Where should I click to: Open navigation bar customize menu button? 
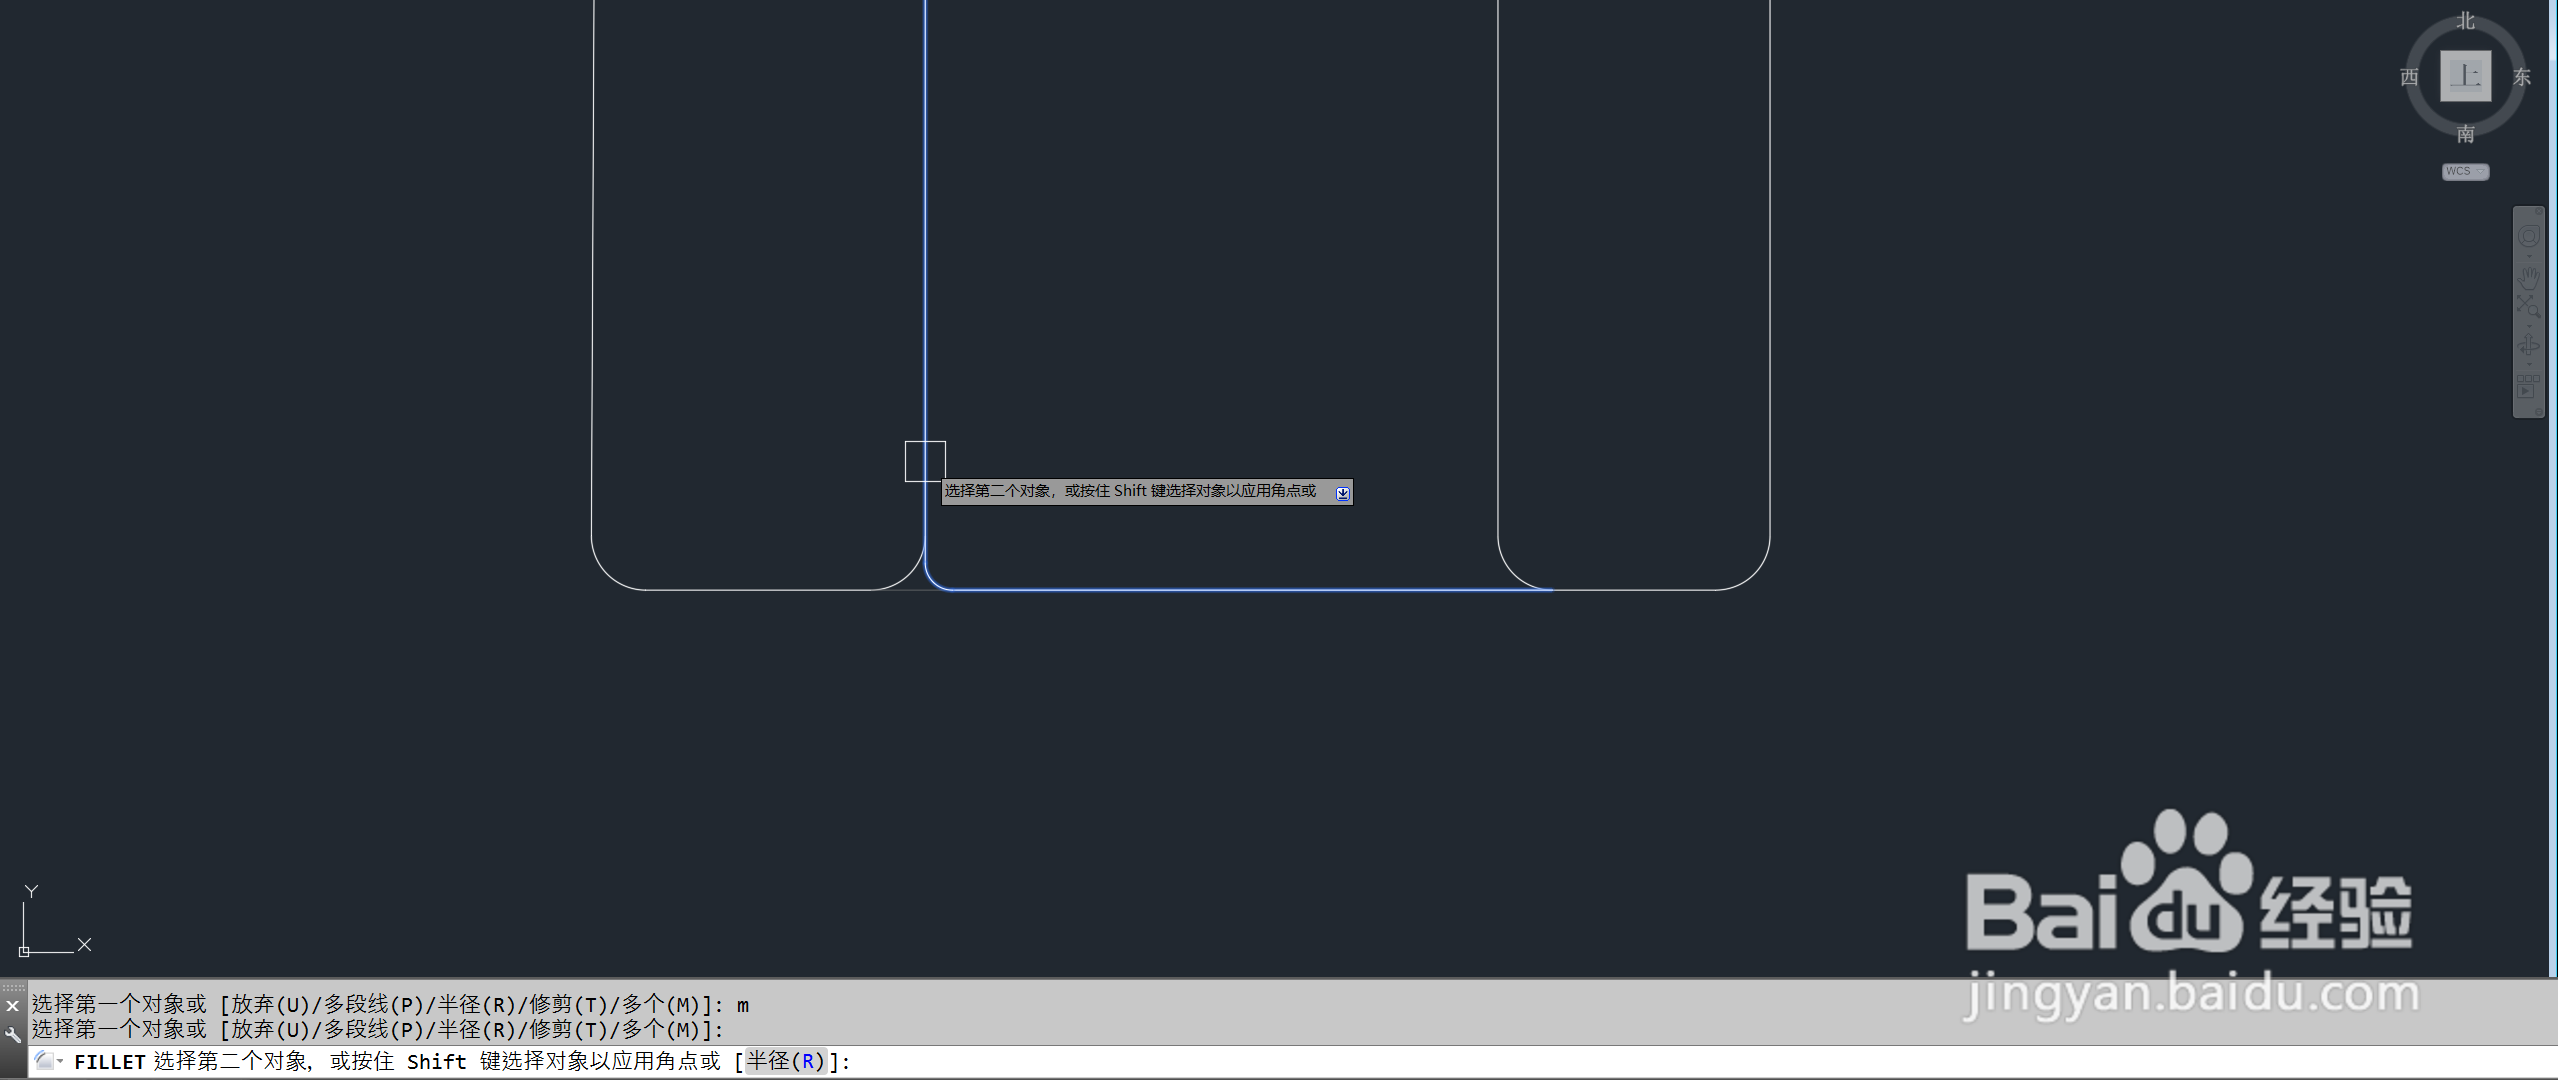2539,411
